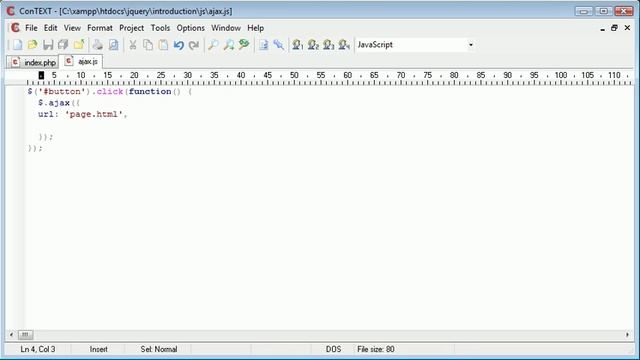The image size is (640, 360).
Task: Click the Paste clipboard icon
Action: 163,45
